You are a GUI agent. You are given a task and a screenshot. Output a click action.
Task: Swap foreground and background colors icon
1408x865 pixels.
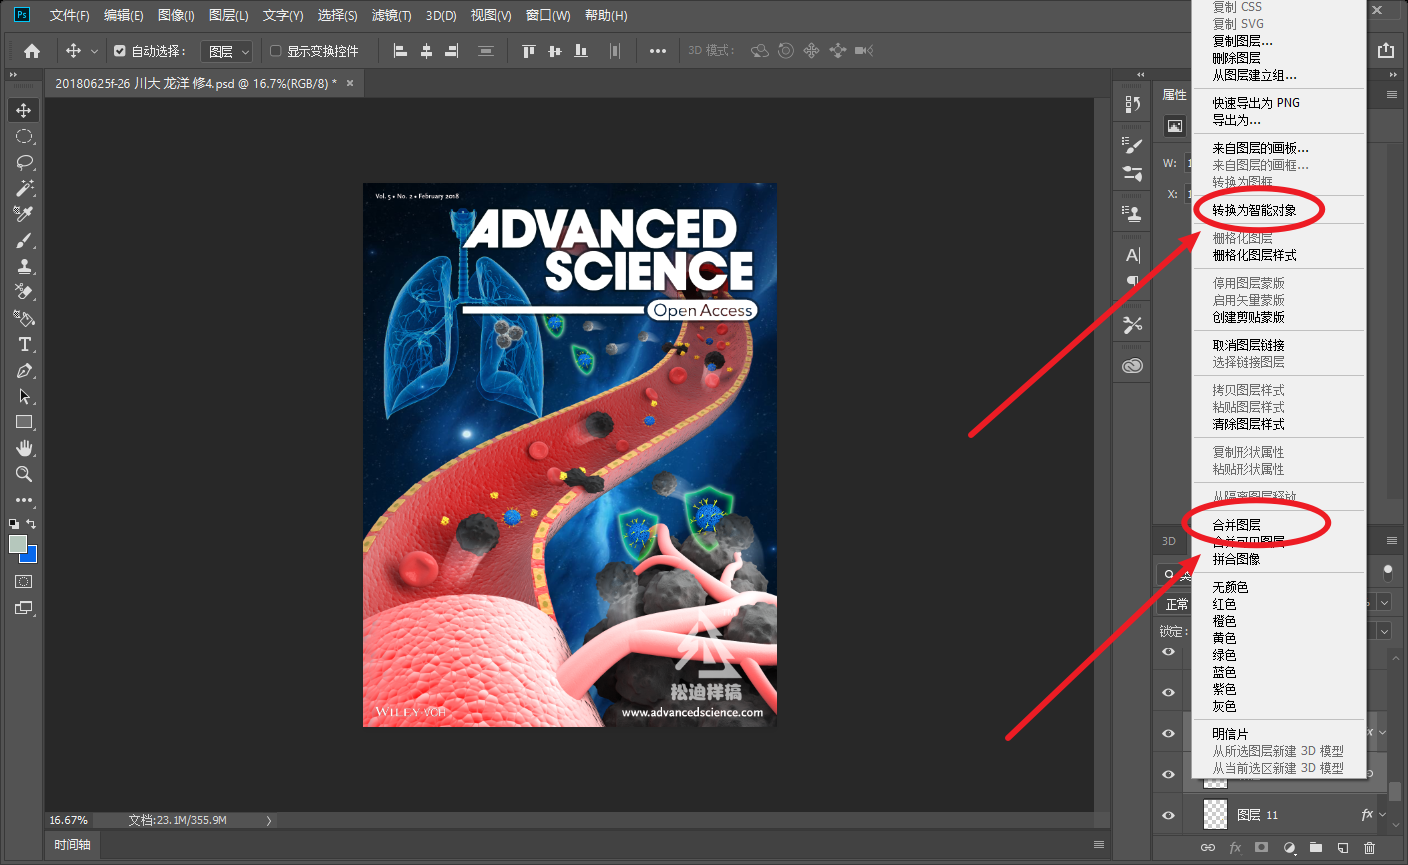coord(31,524)
